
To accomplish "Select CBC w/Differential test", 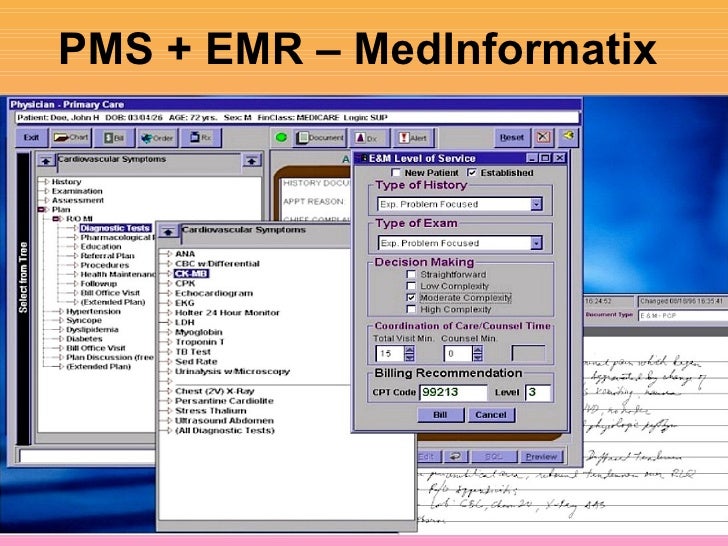I will pyautogui.click(x=217, y=264).
